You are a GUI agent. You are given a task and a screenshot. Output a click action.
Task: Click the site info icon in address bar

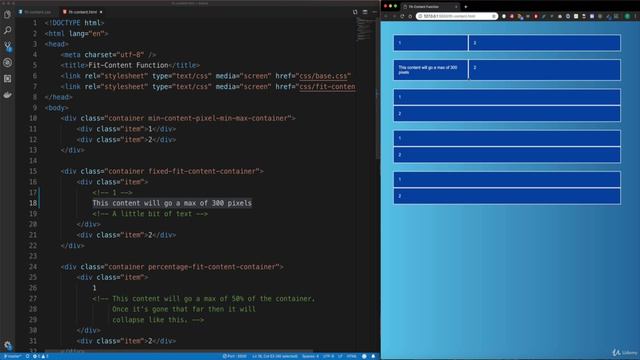420,16
